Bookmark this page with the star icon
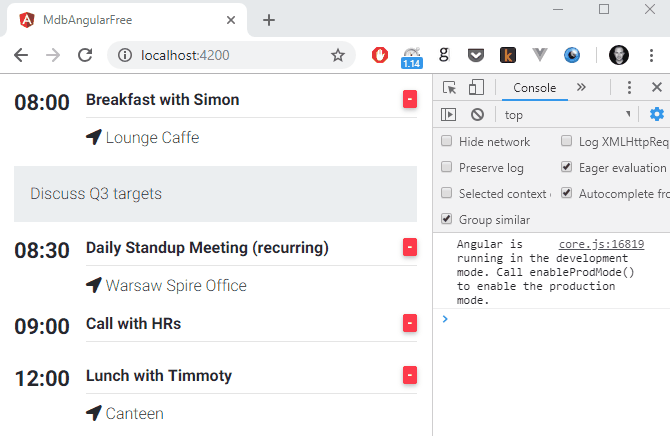This screenshot has width=670, height=436. coord(338,56)
